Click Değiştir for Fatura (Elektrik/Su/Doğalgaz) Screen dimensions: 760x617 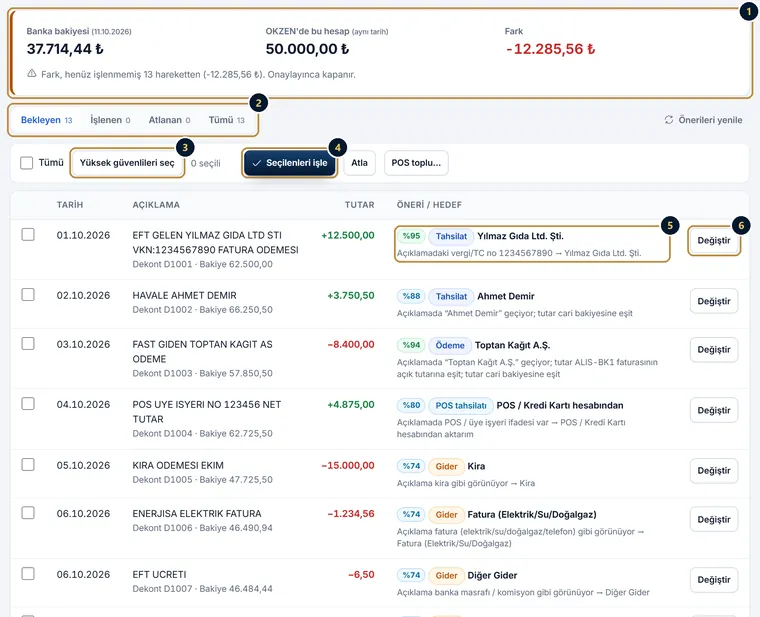click(713, 519)
